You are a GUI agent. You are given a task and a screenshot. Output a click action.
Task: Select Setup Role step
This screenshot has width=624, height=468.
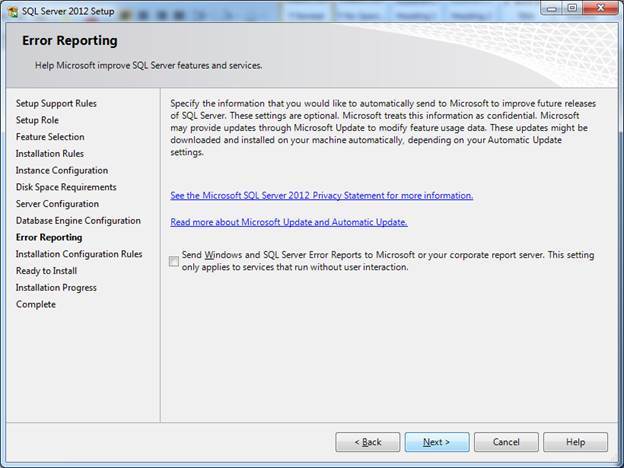click(37, 120)
